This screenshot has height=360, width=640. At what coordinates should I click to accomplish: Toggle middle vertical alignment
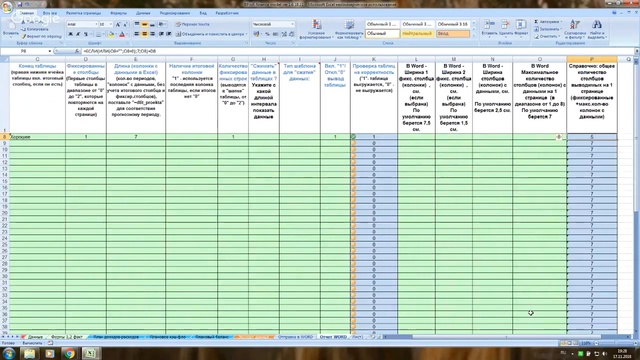point(144,24)
